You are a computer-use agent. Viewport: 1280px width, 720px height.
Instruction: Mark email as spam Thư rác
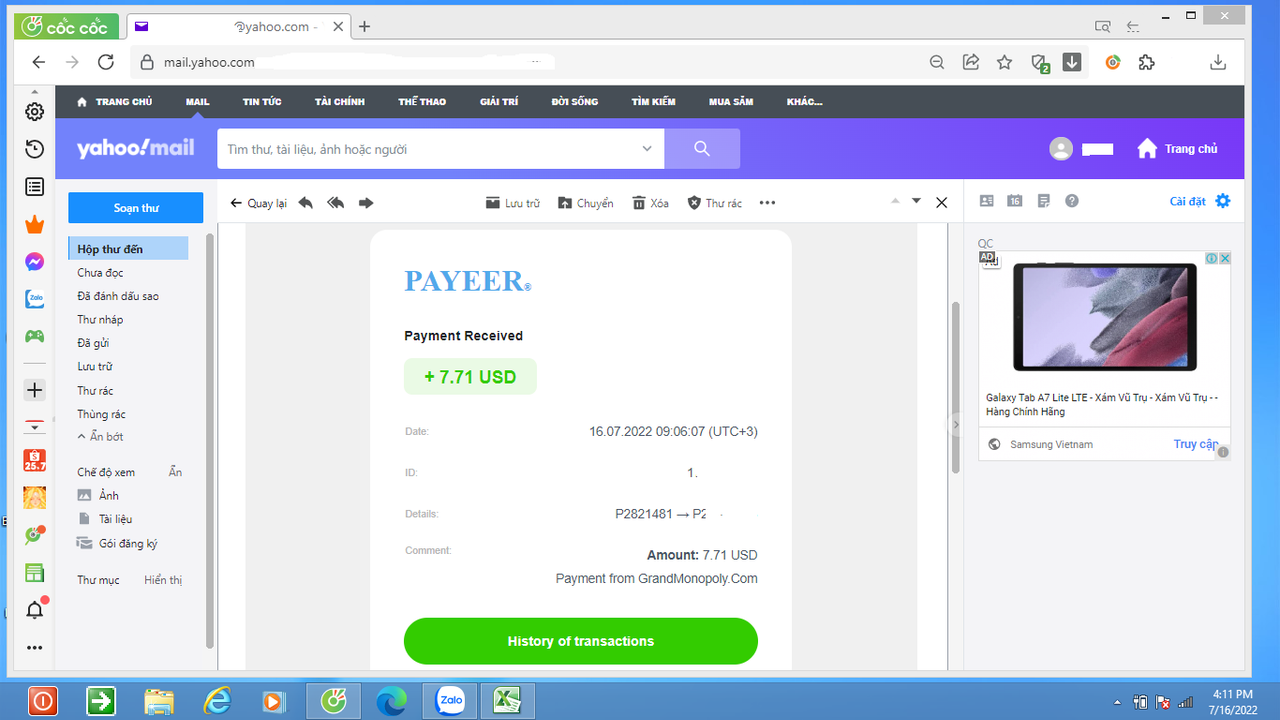pyautogui.click(x=714, y=203)
